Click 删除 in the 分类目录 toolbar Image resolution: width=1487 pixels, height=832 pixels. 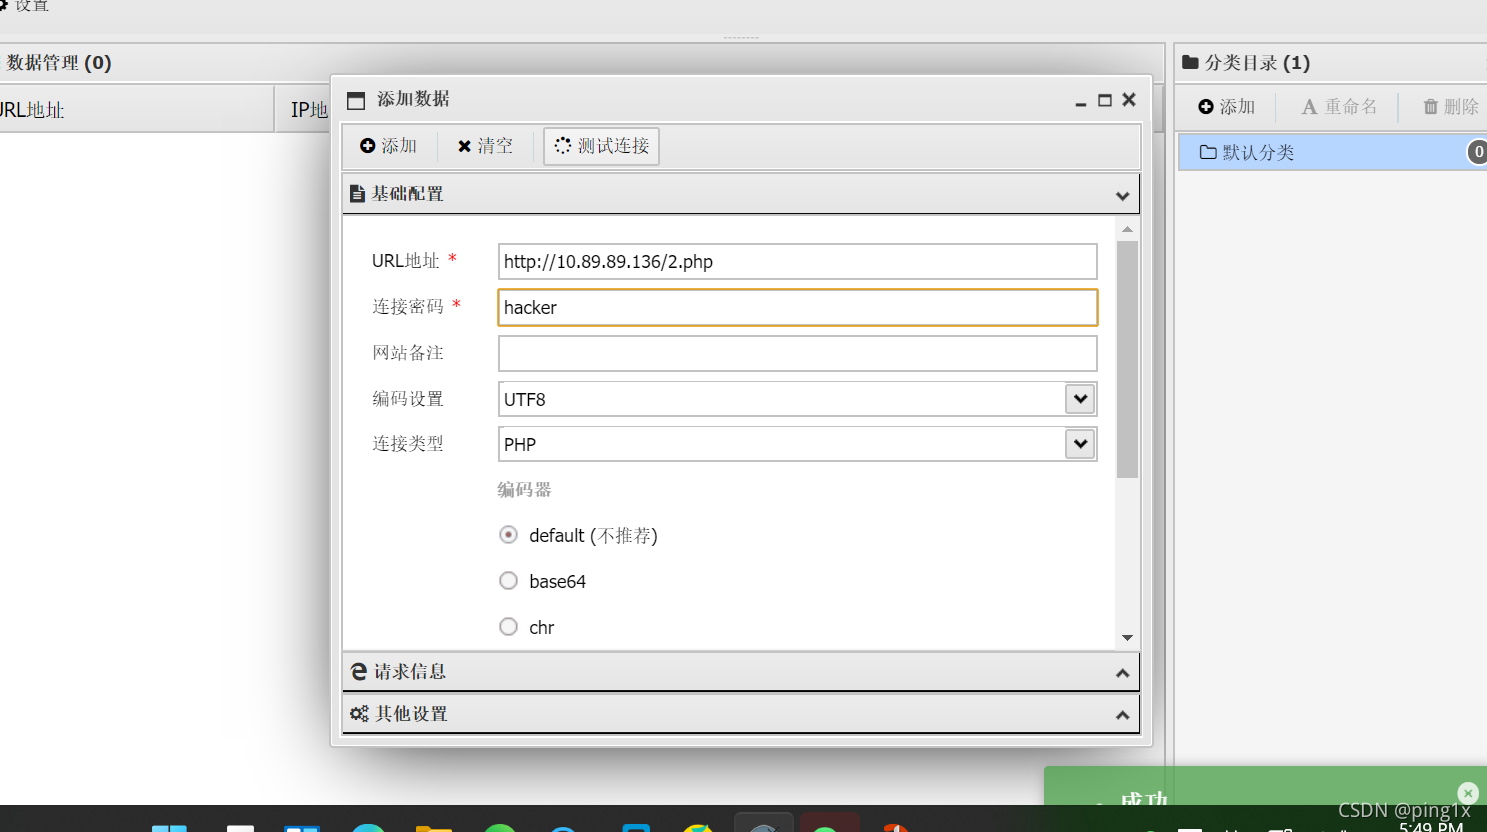coord(1451,107)
